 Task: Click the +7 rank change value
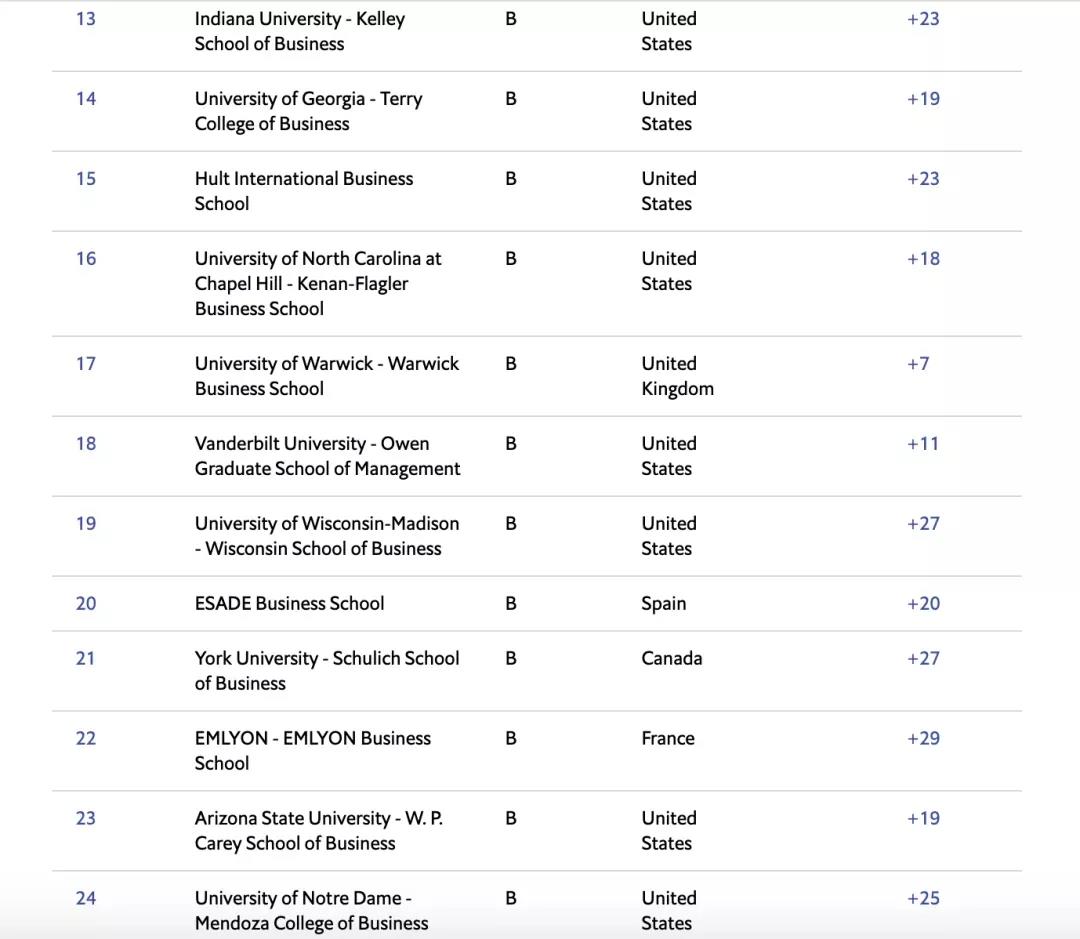pyautogui.click(x=917, y=363)
